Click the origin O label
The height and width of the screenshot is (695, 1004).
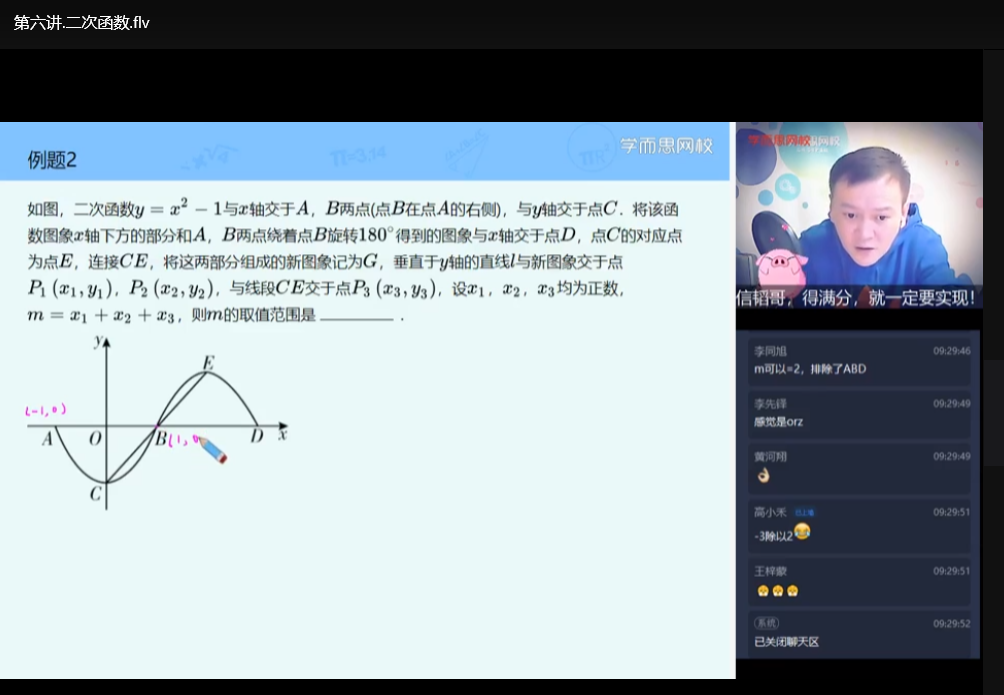95,439
